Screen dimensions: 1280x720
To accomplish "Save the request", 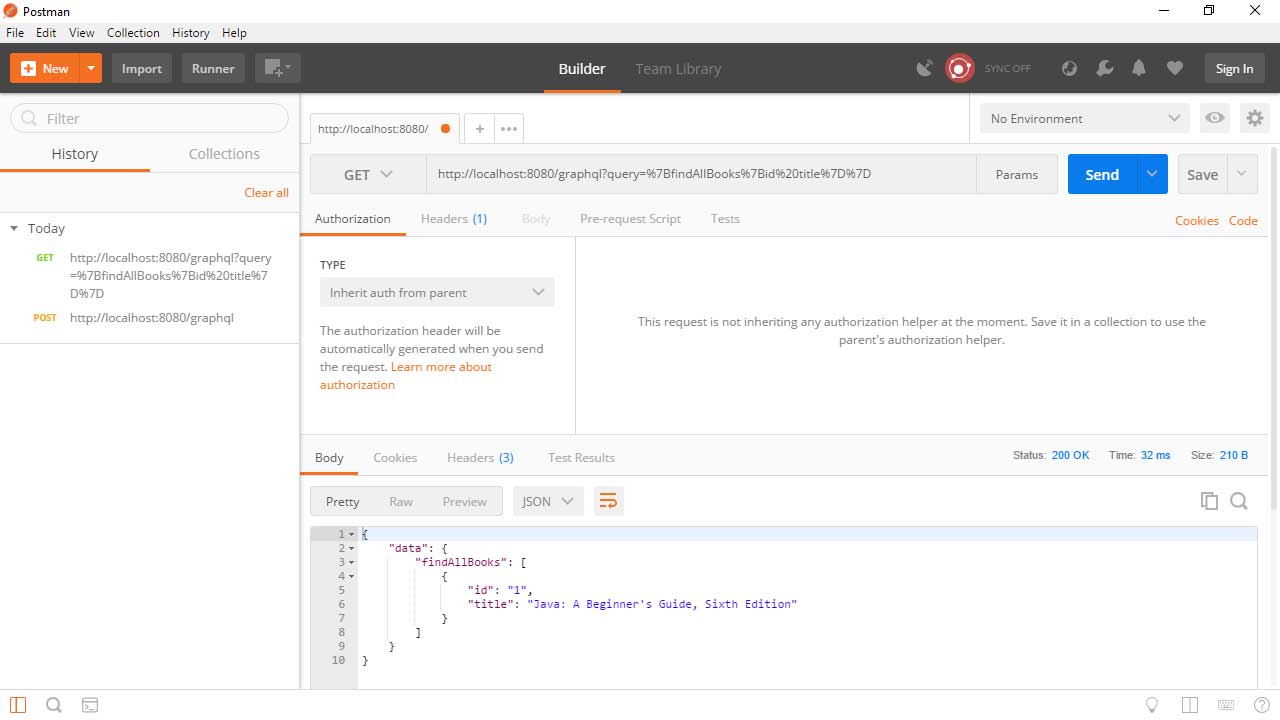I will pyautogui.click(x=1202, y=174).
